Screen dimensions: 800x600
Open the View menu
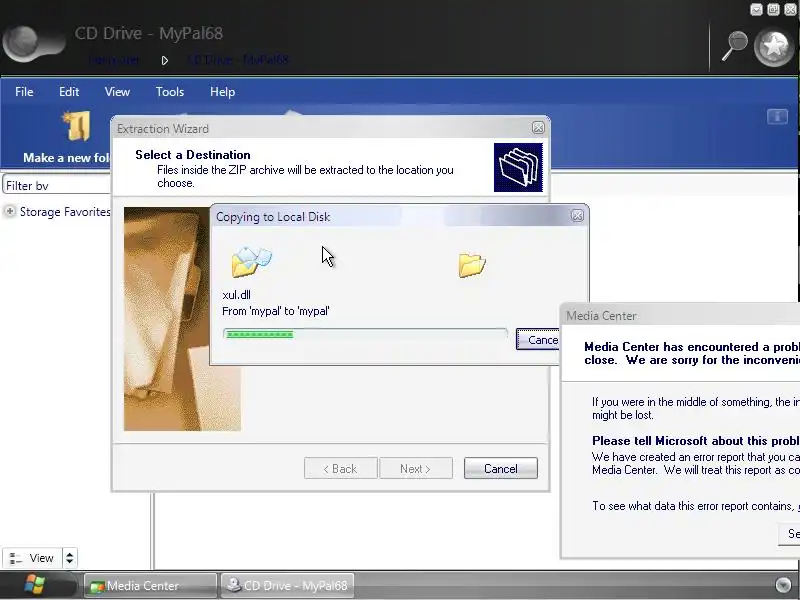[117, 92]
